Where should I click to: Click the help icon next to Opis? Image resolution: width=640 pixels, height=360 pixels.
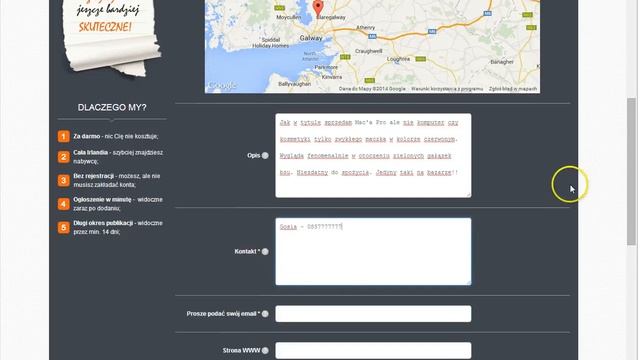[265, 156]
